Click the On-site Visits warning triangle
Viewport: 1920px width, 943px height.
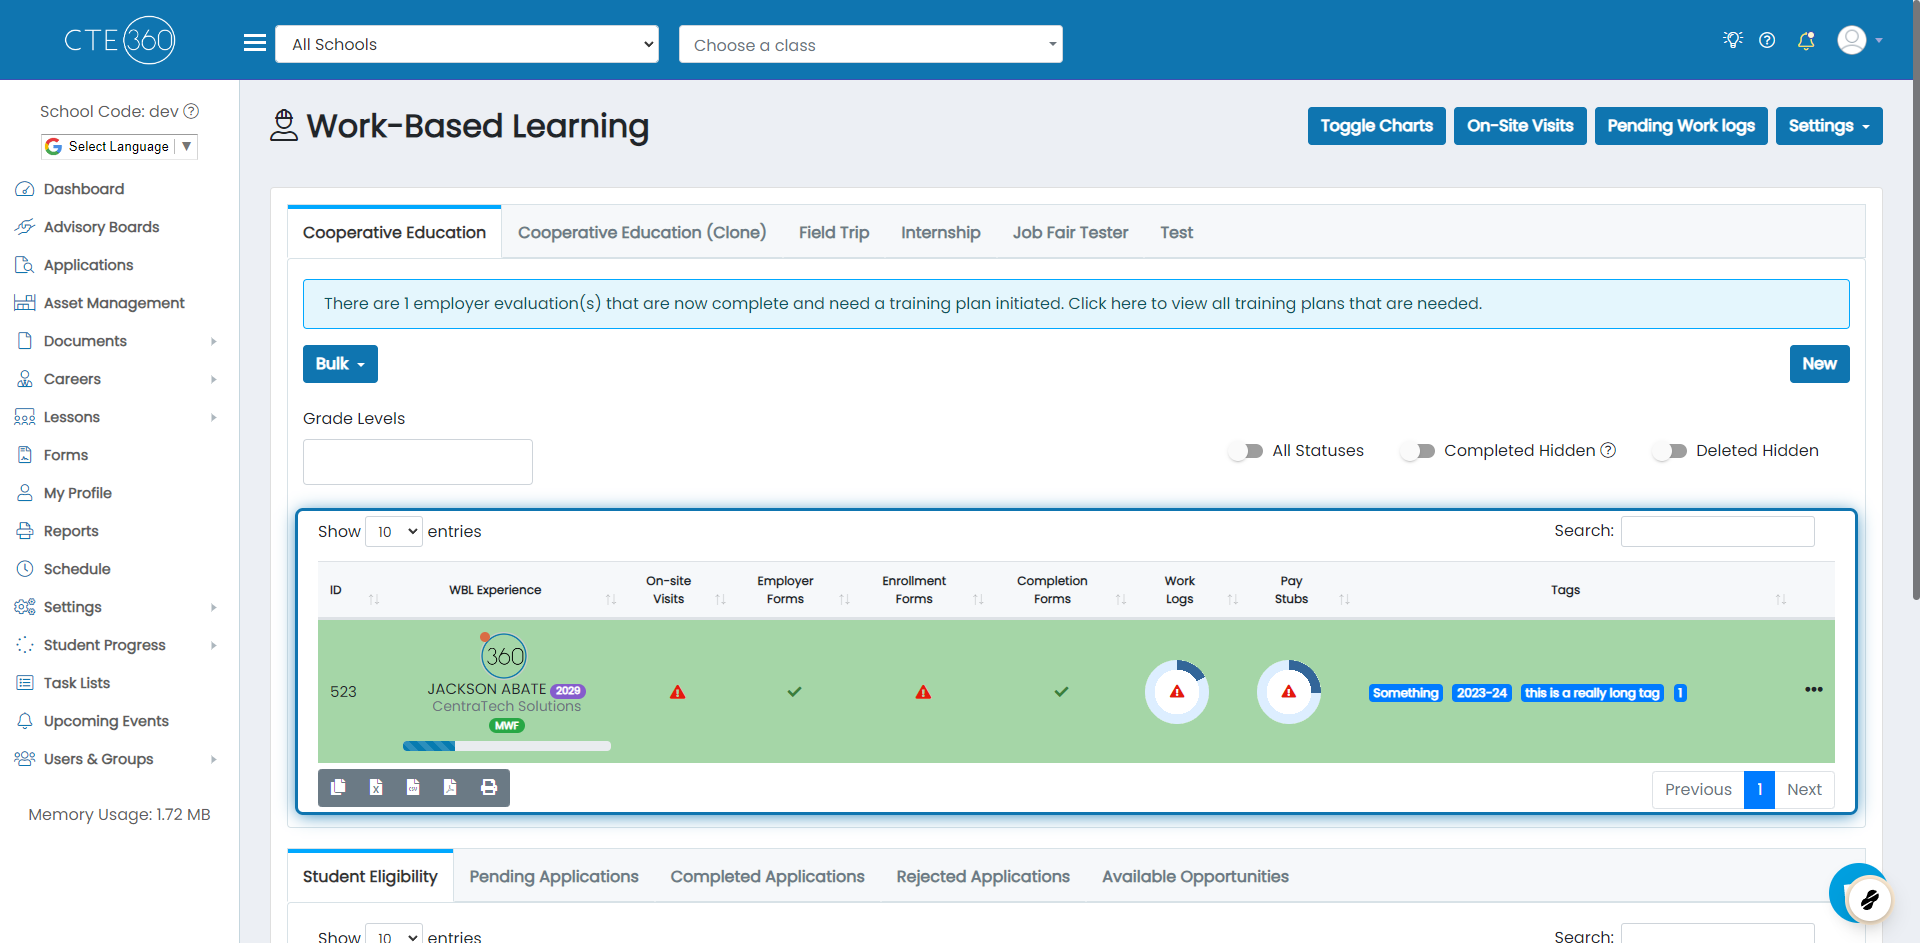(x=678, y=692)
